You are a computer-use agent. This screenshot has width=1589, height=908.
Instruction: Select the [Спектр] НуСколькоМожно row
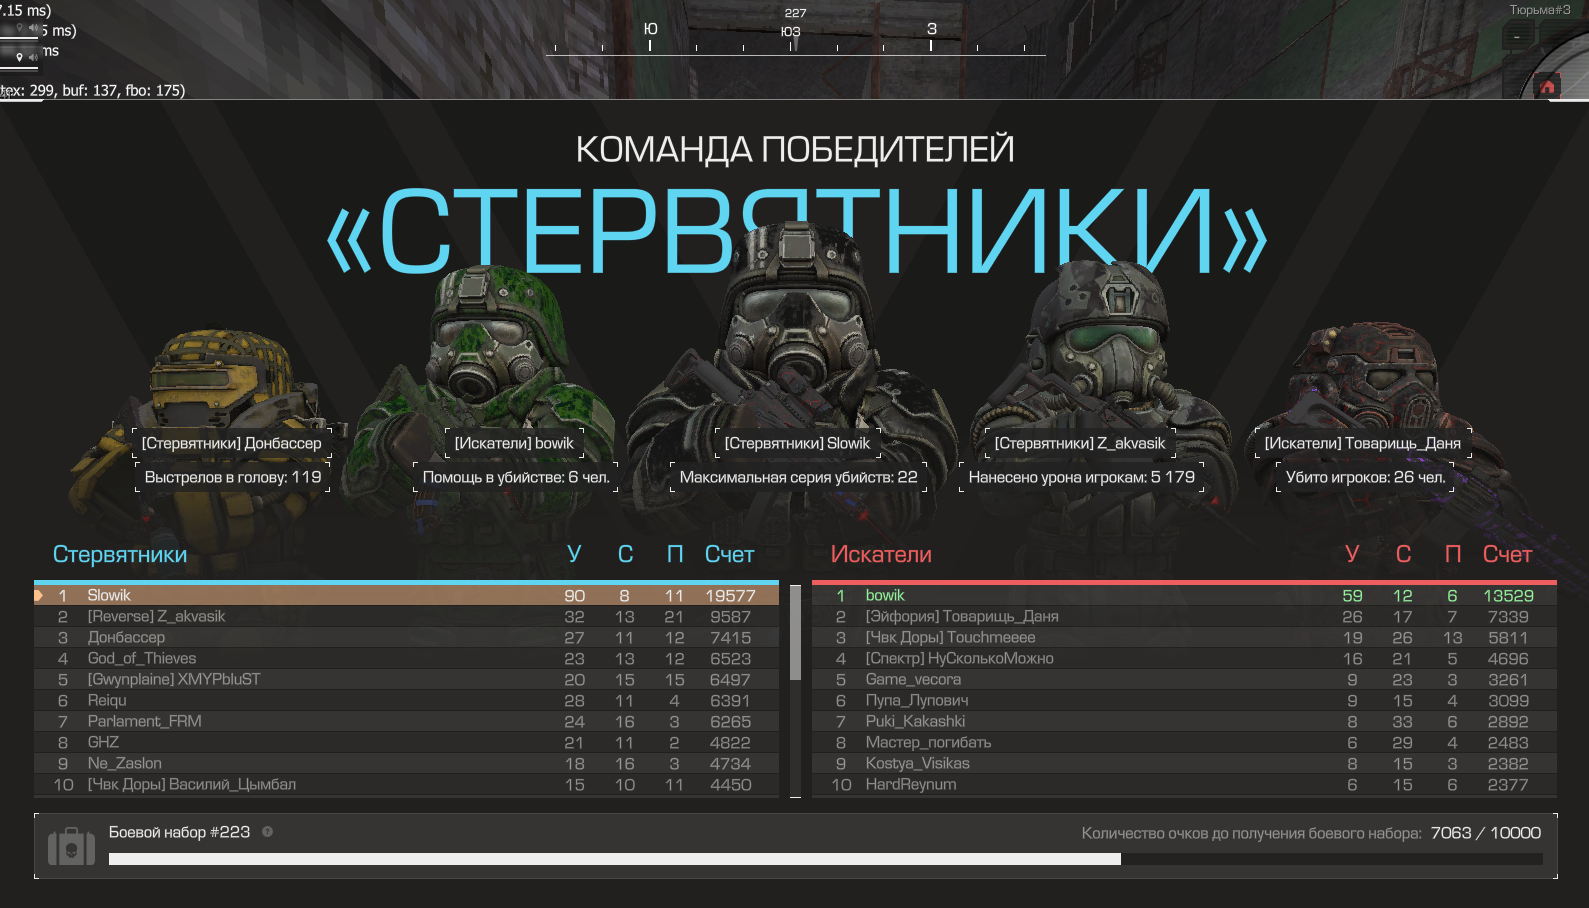coord(1184,658)
